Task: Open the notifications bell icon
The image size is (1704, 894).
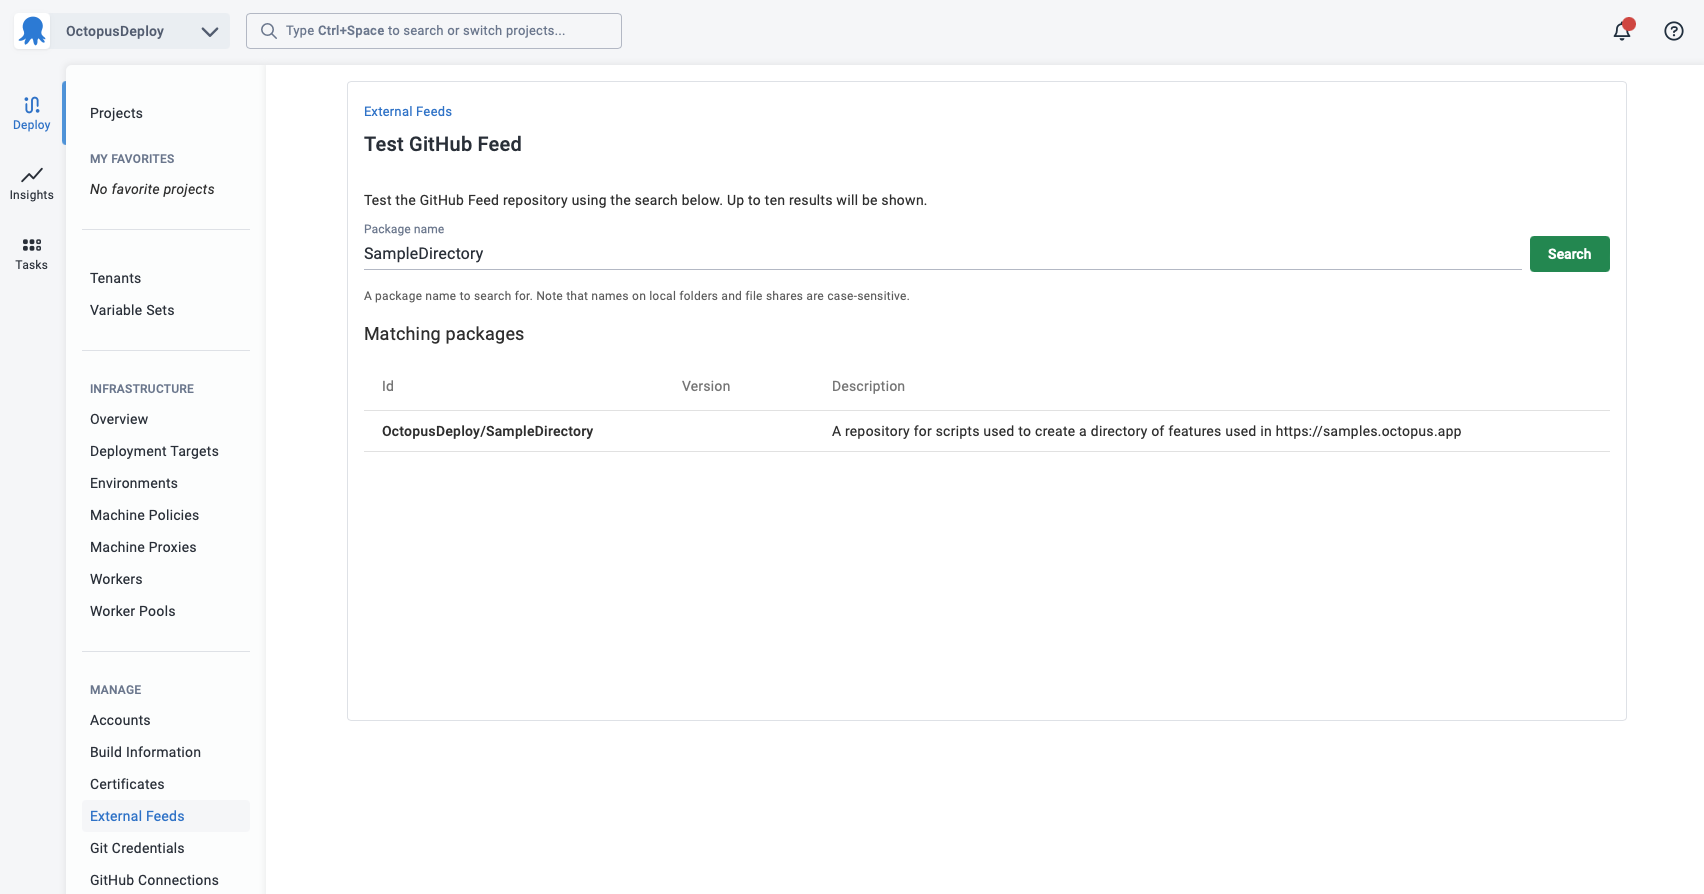Action: click(1622, 31)
